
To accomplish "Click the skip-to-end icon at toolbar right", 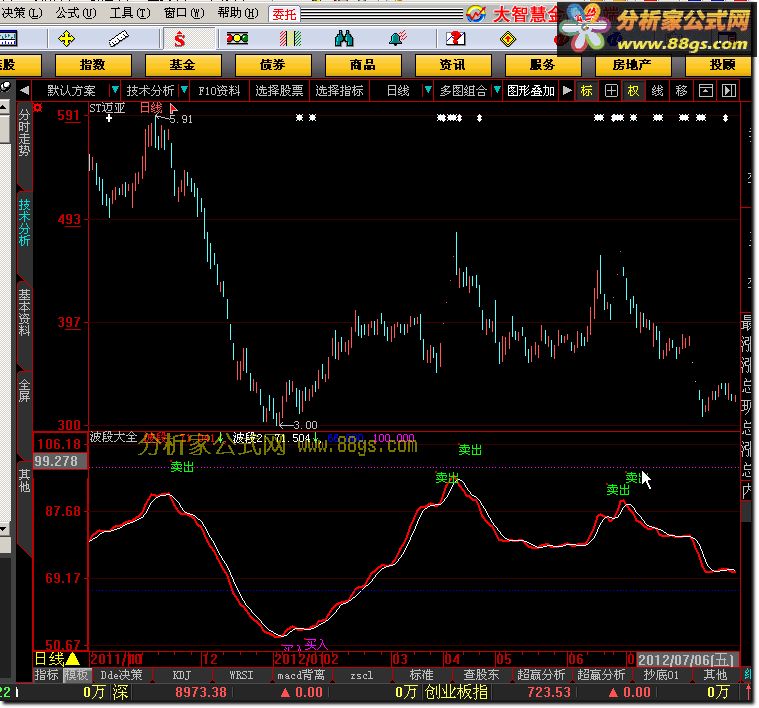I will click(729, 90).
